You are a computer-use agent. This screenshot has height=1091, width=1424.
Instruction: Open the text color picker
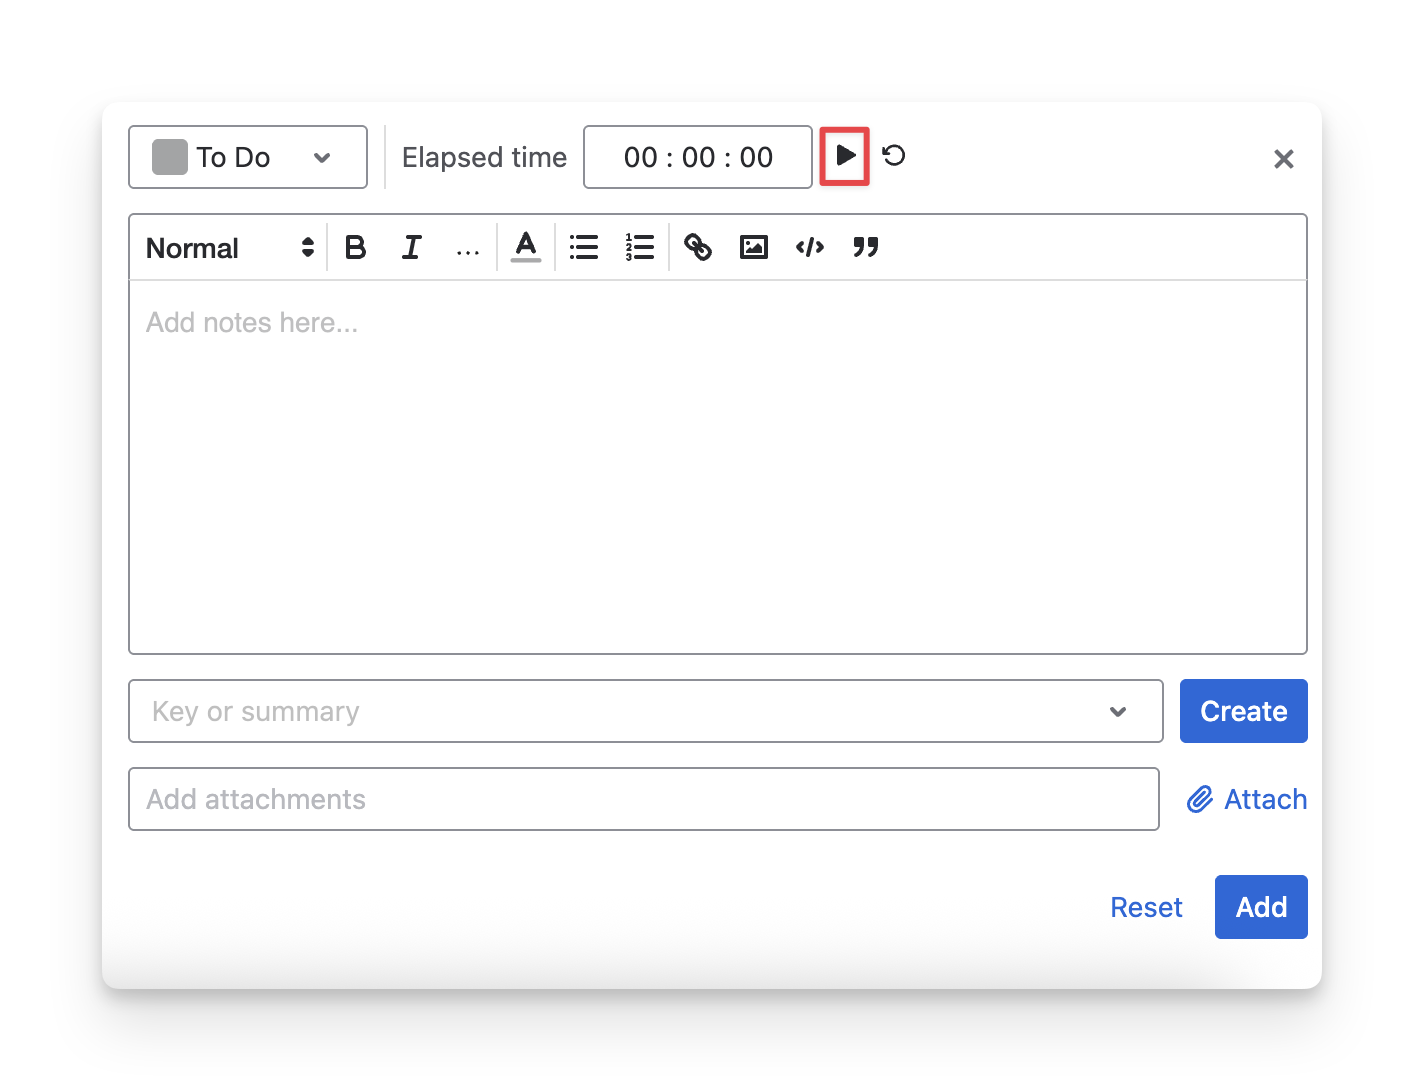click(x=526, y=247)
